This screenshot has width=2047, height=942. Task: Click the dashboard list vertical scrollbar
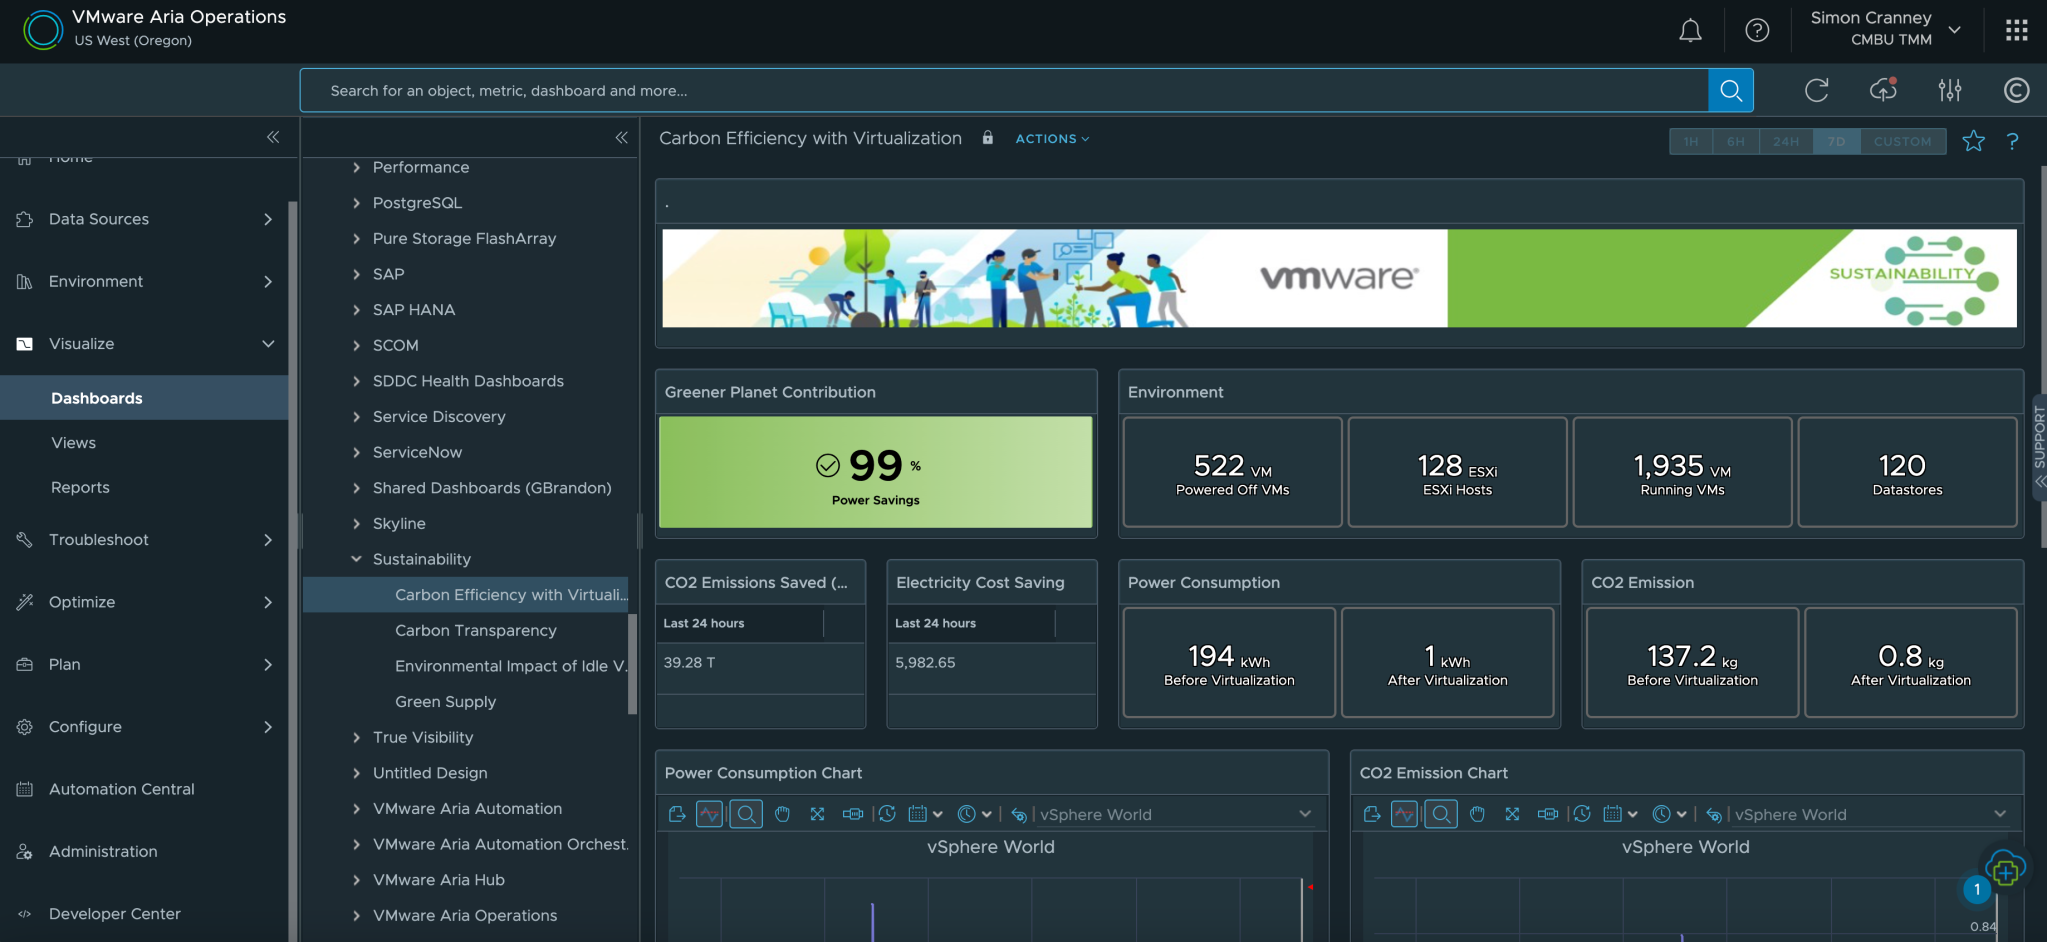(632, 664)
